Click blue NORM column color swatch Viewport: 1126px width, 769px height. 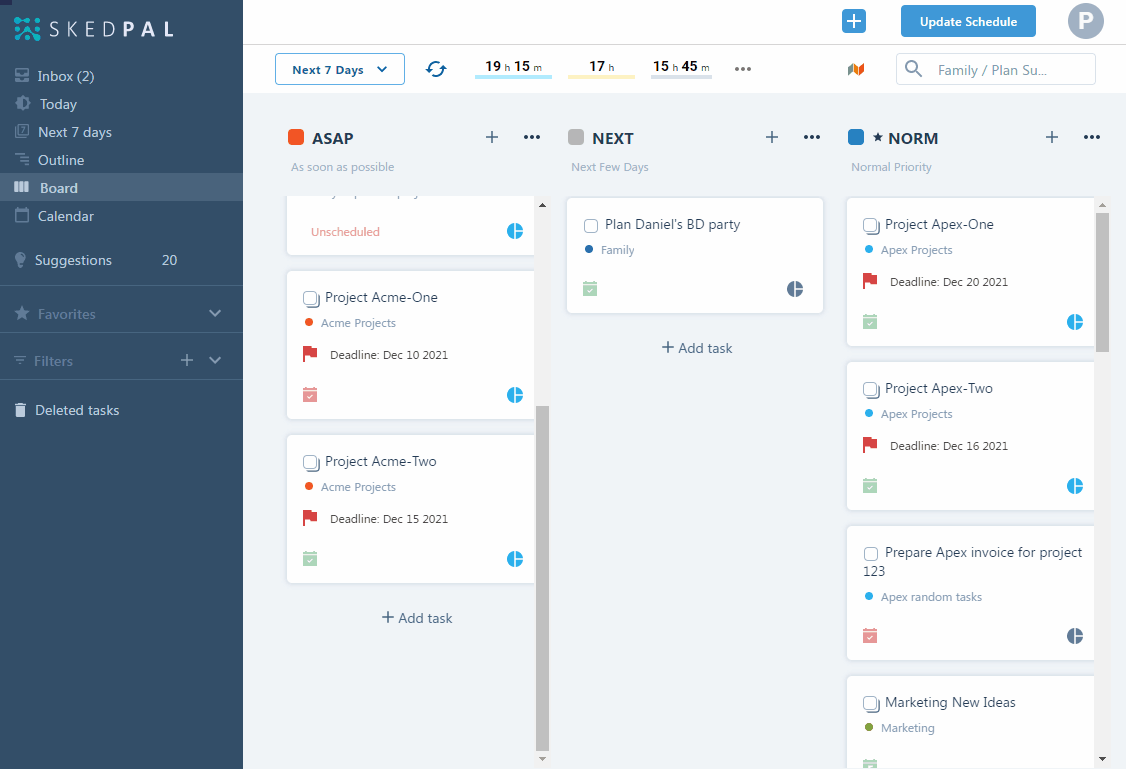click(x=856, y=137)
